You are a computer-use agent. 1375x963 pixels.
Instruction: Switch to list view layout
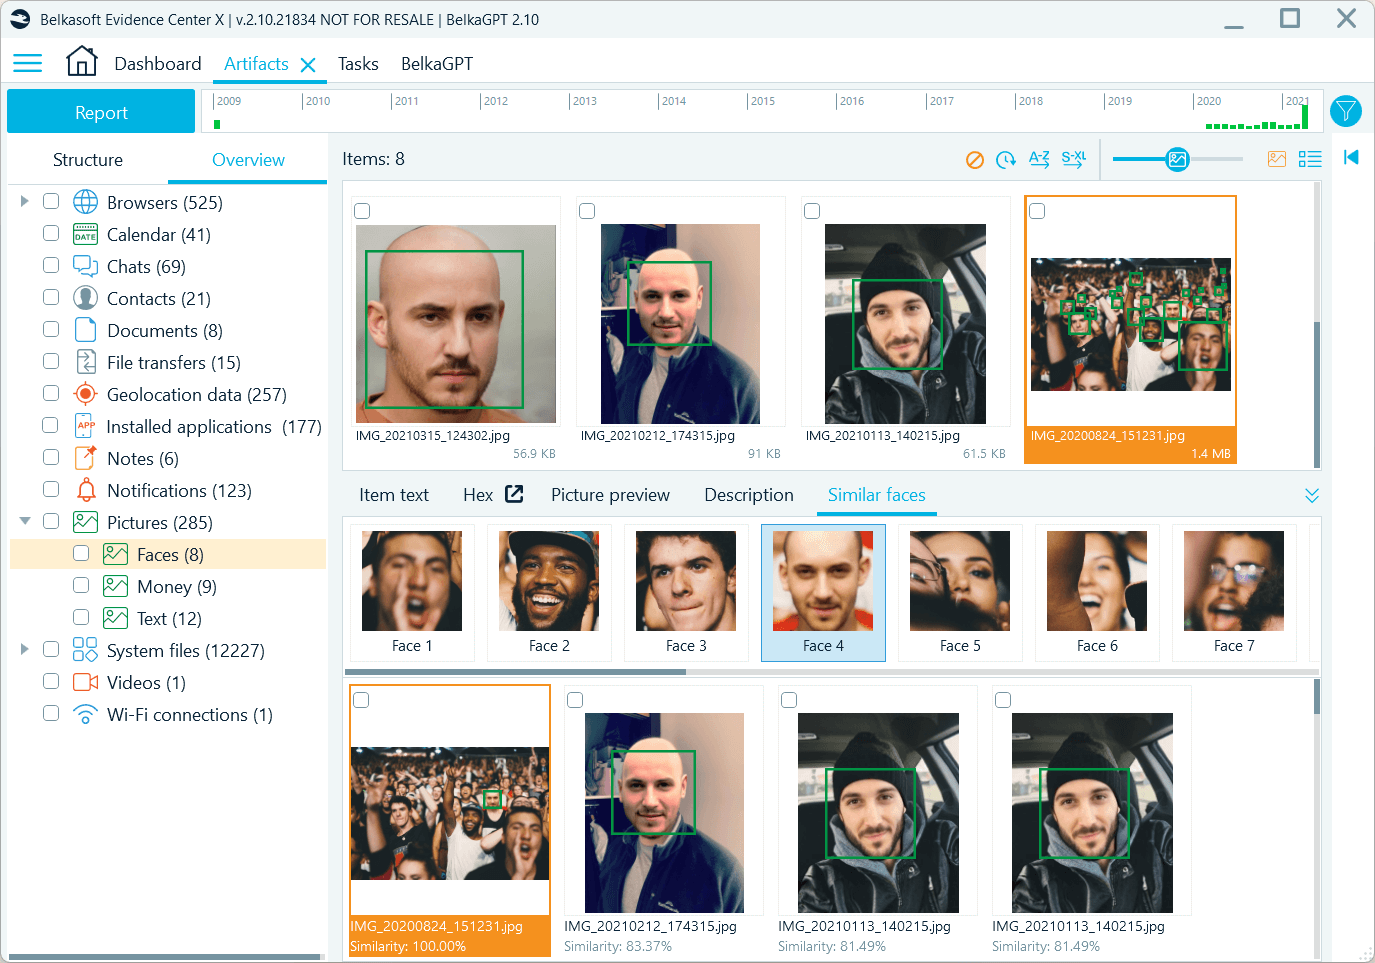(1309, 159)
